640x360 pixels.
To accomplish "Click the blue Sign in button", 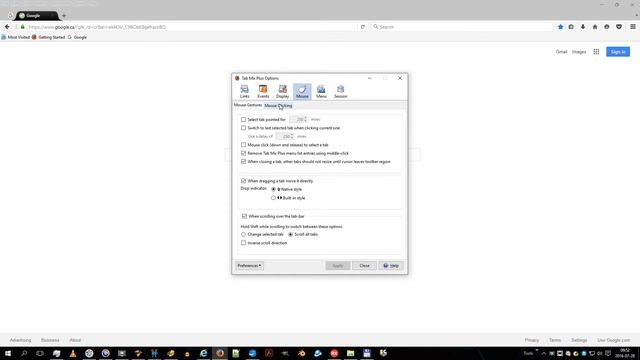I will point(618,52).
